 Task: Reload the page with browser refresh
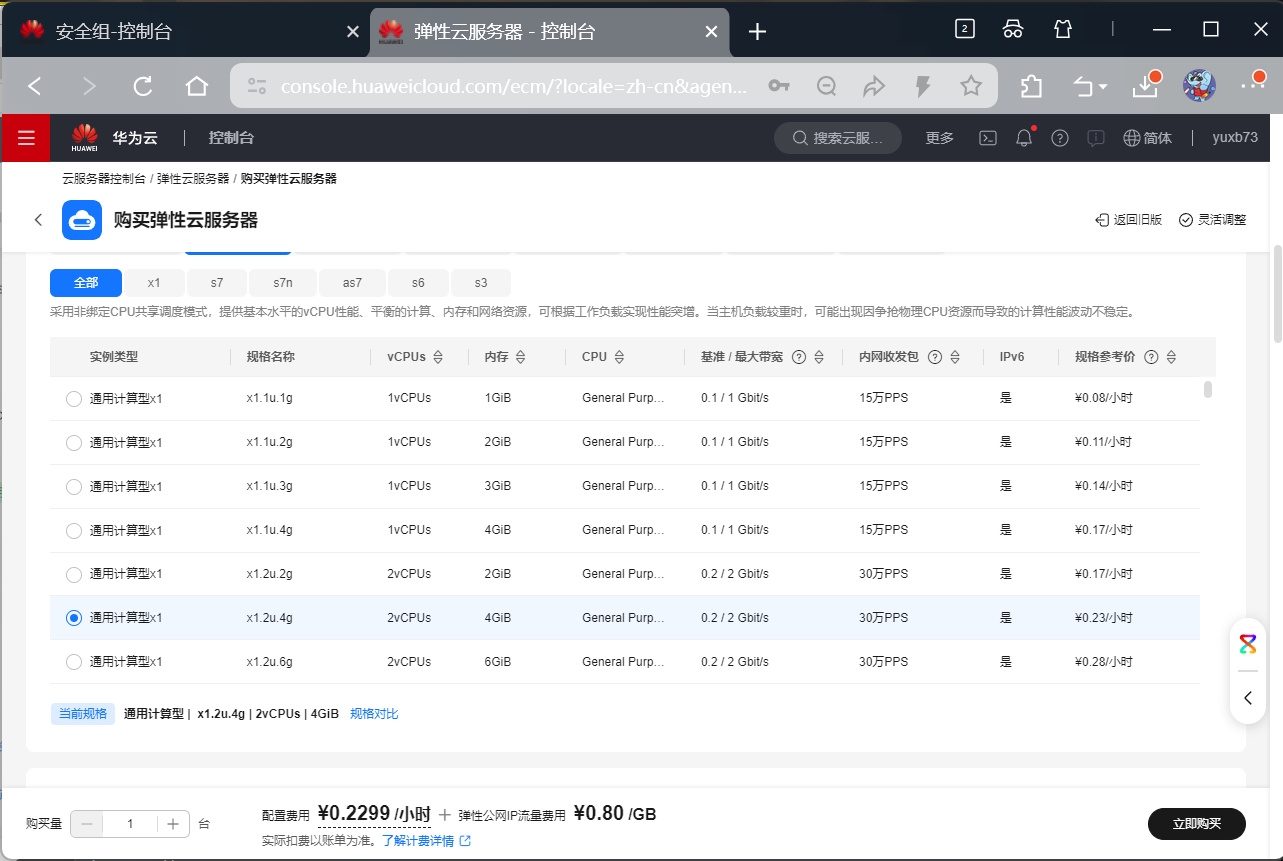[143, 86]
